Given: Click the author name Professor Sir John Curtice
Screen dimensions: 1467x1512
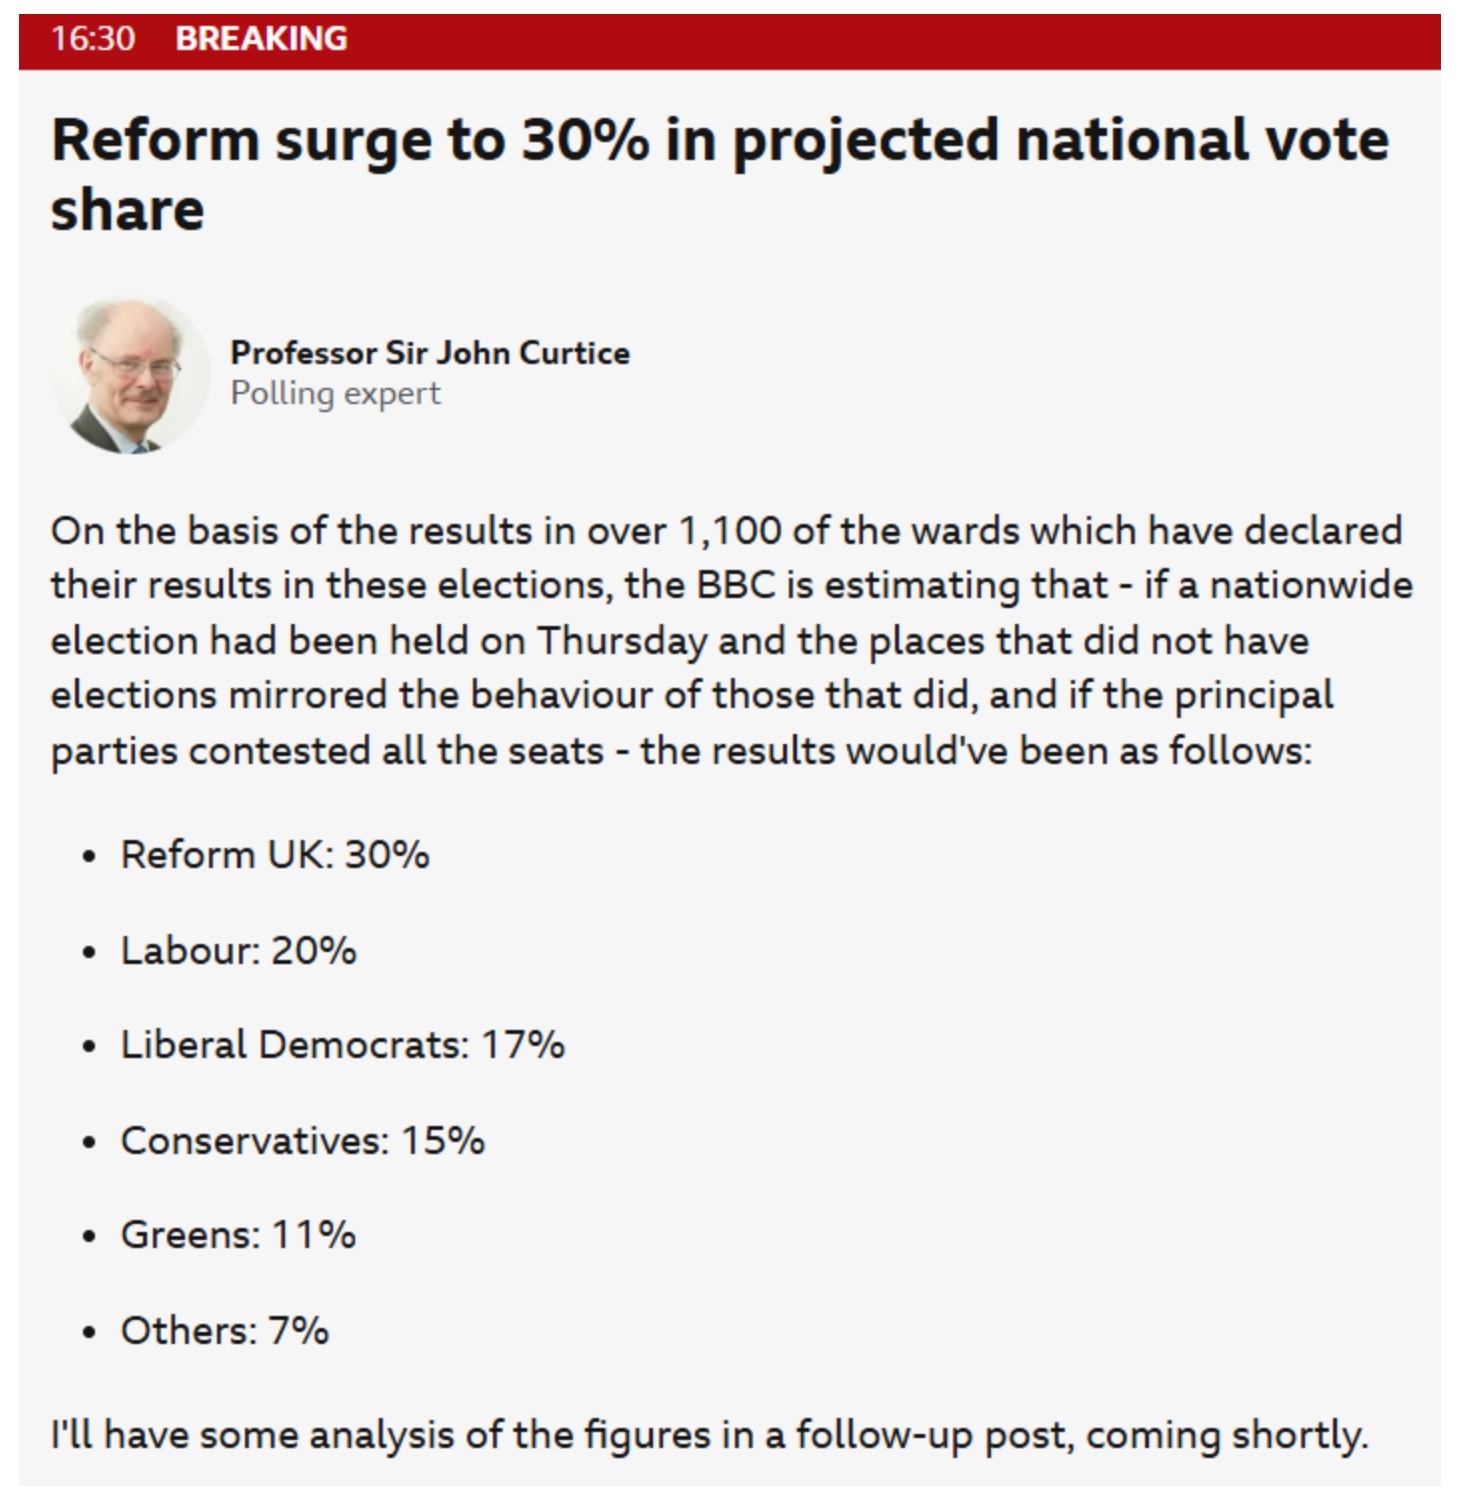Looking at the screenshot, I should [430, 353].
